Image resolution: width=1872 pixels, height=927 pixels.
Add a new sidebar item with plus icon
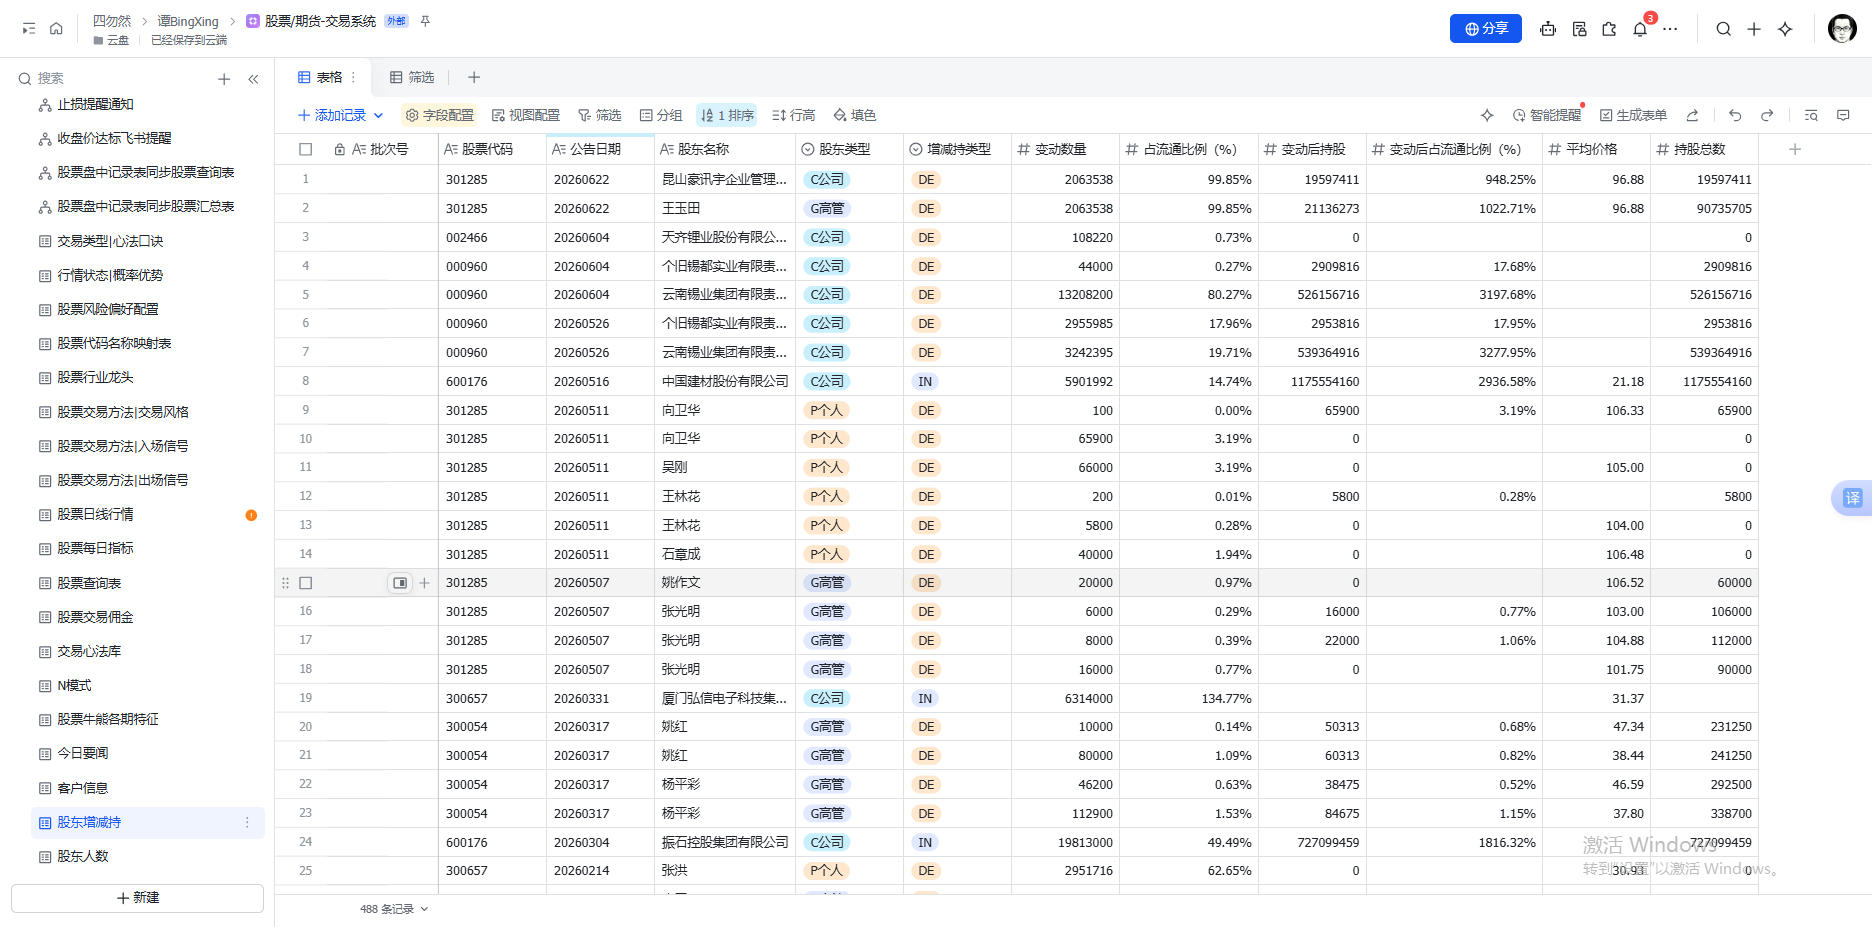[x=224, y=79]
